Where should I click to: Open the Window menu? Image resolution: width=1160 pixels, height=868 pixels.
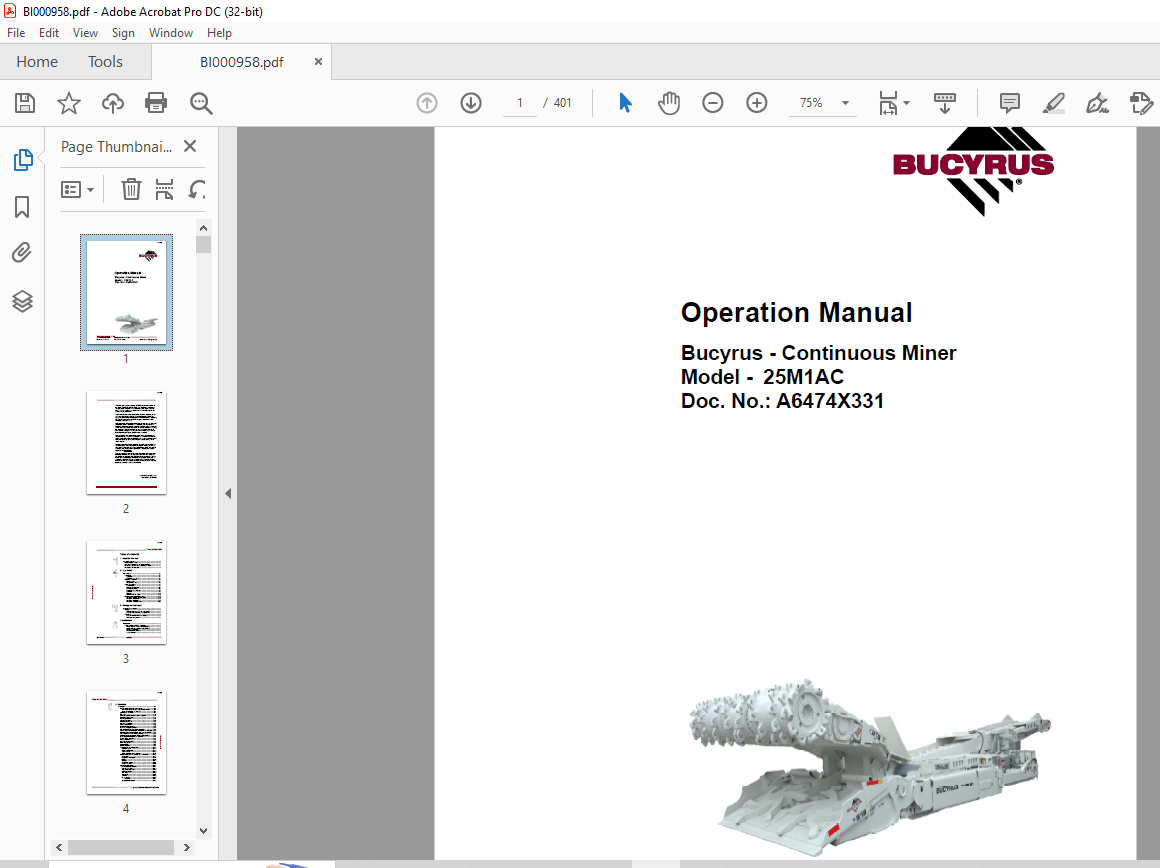pyautogui.click(x=170, y=33)
